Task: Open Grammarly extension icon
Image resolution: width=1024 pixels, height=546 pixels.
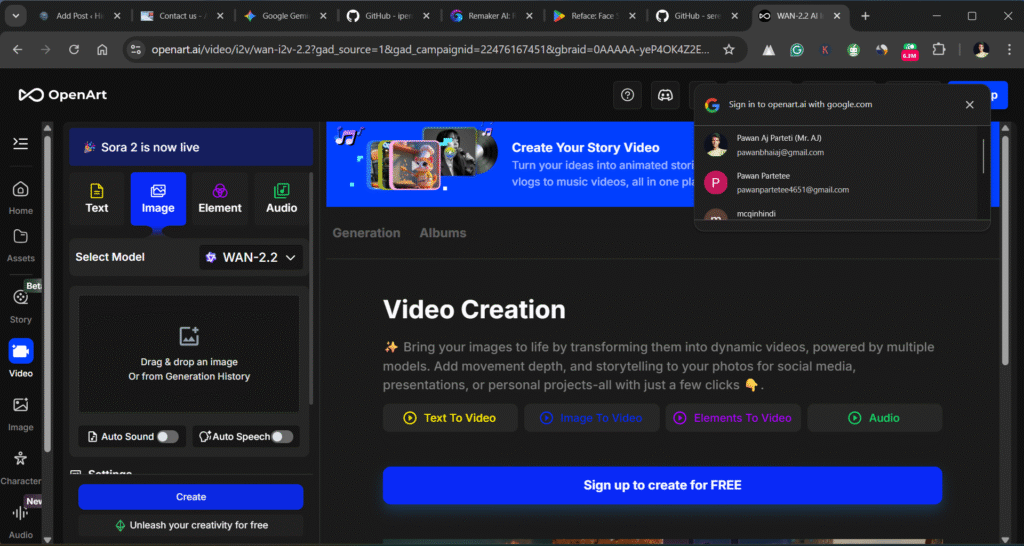Action: [797, 50]
